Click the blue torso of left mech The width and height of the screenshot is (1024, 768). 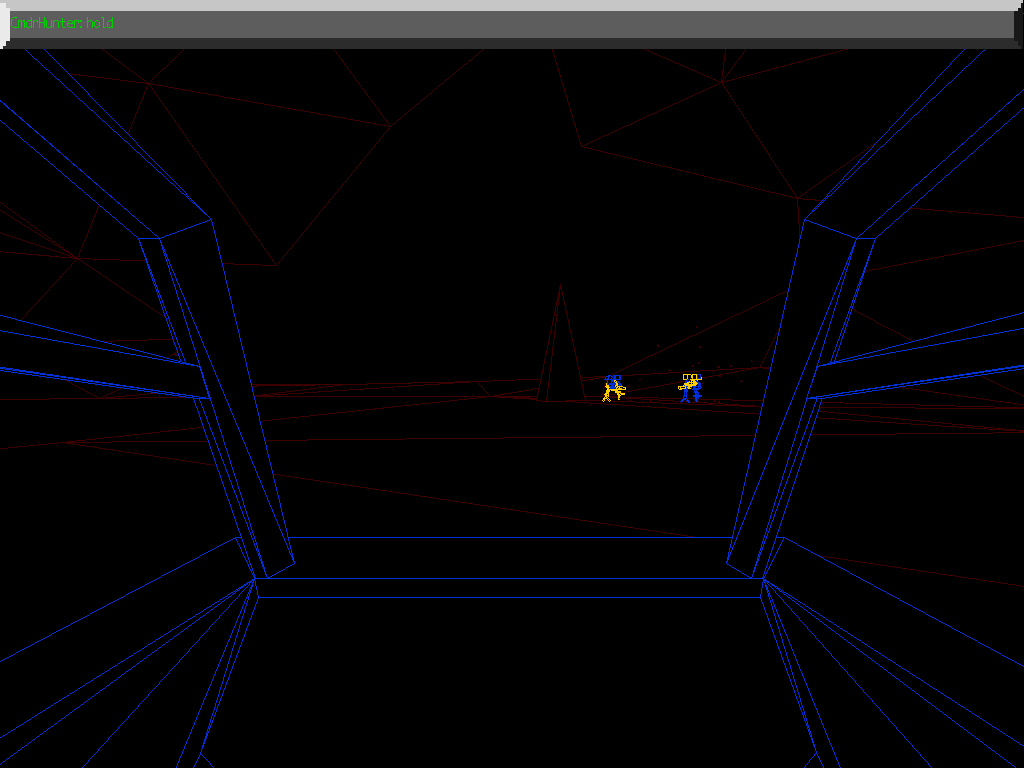pos(613,382)
